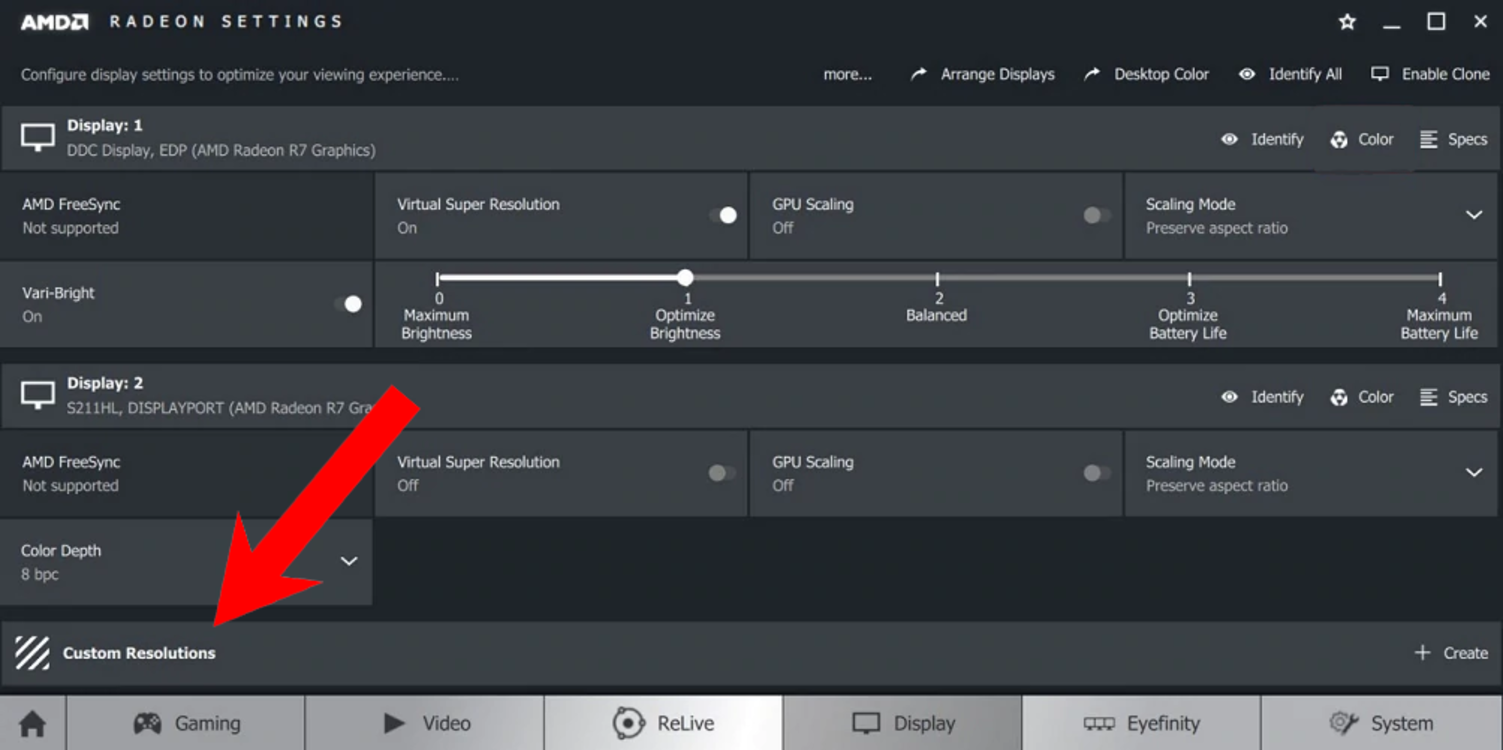
Task: Turn off Vari-Bright
Action: (x=351, y=302)
